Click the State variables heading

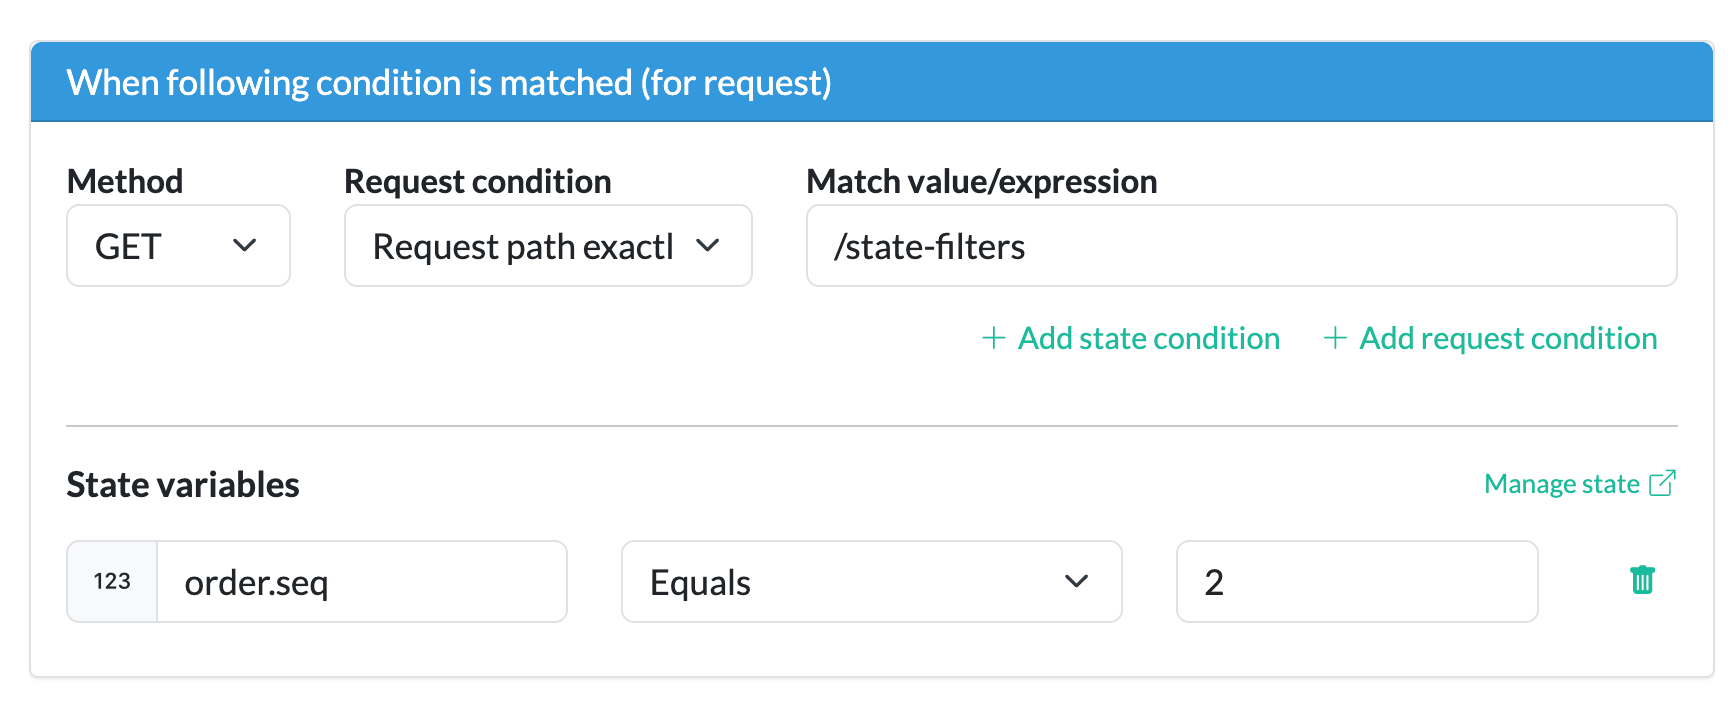click(x=183, y=485)
